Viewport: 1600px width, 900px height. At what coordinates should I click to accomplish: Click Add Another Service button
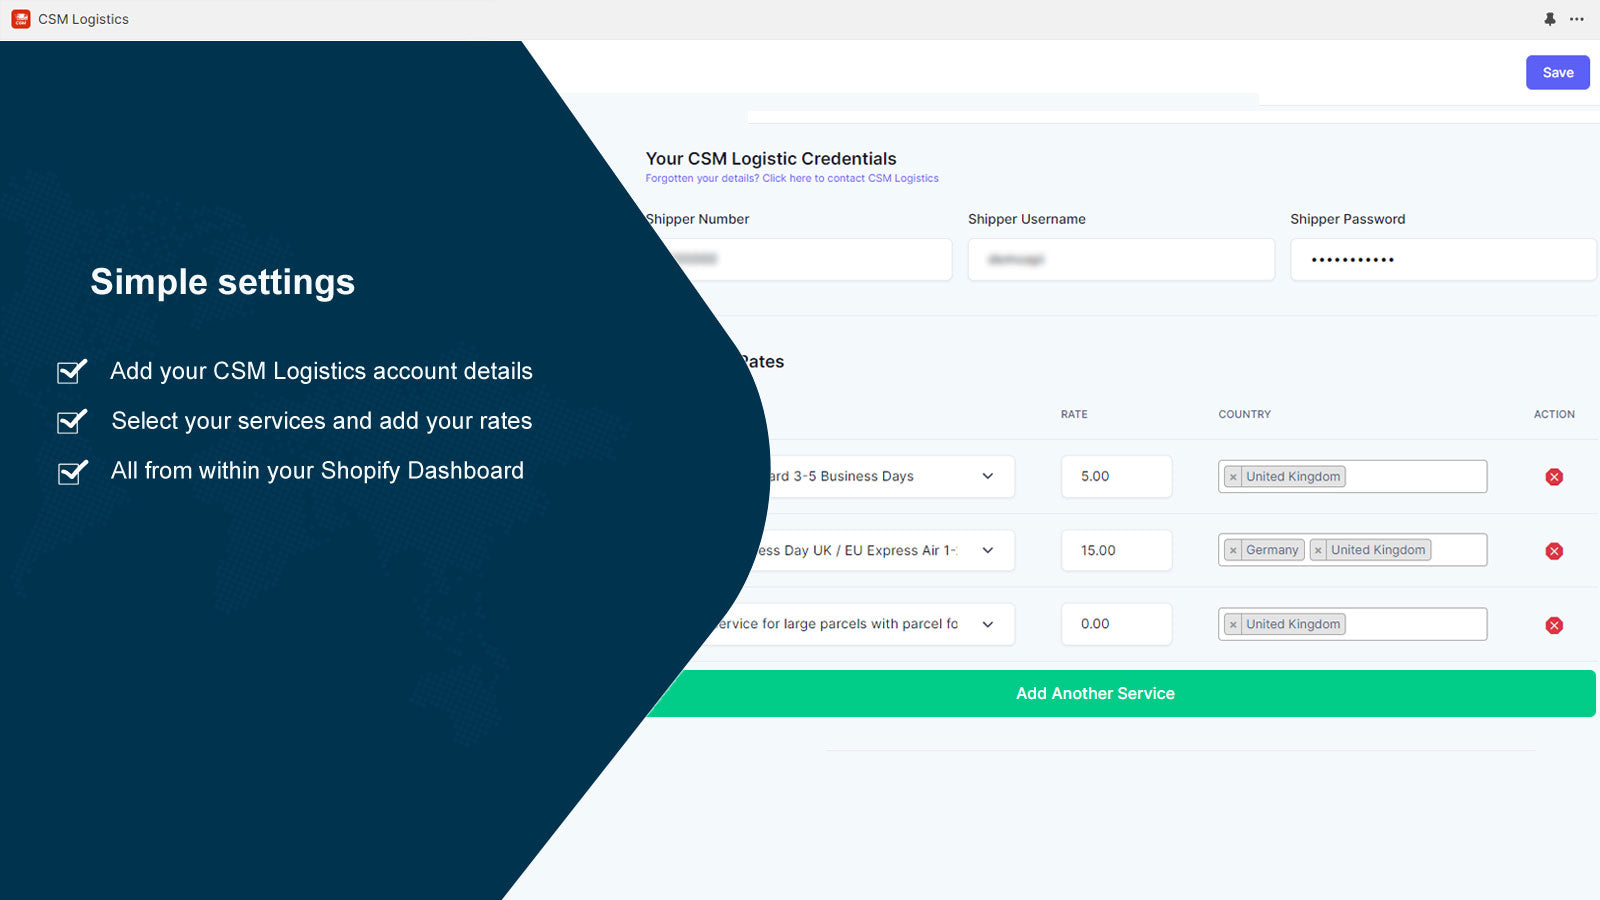tap(1120, 693)
